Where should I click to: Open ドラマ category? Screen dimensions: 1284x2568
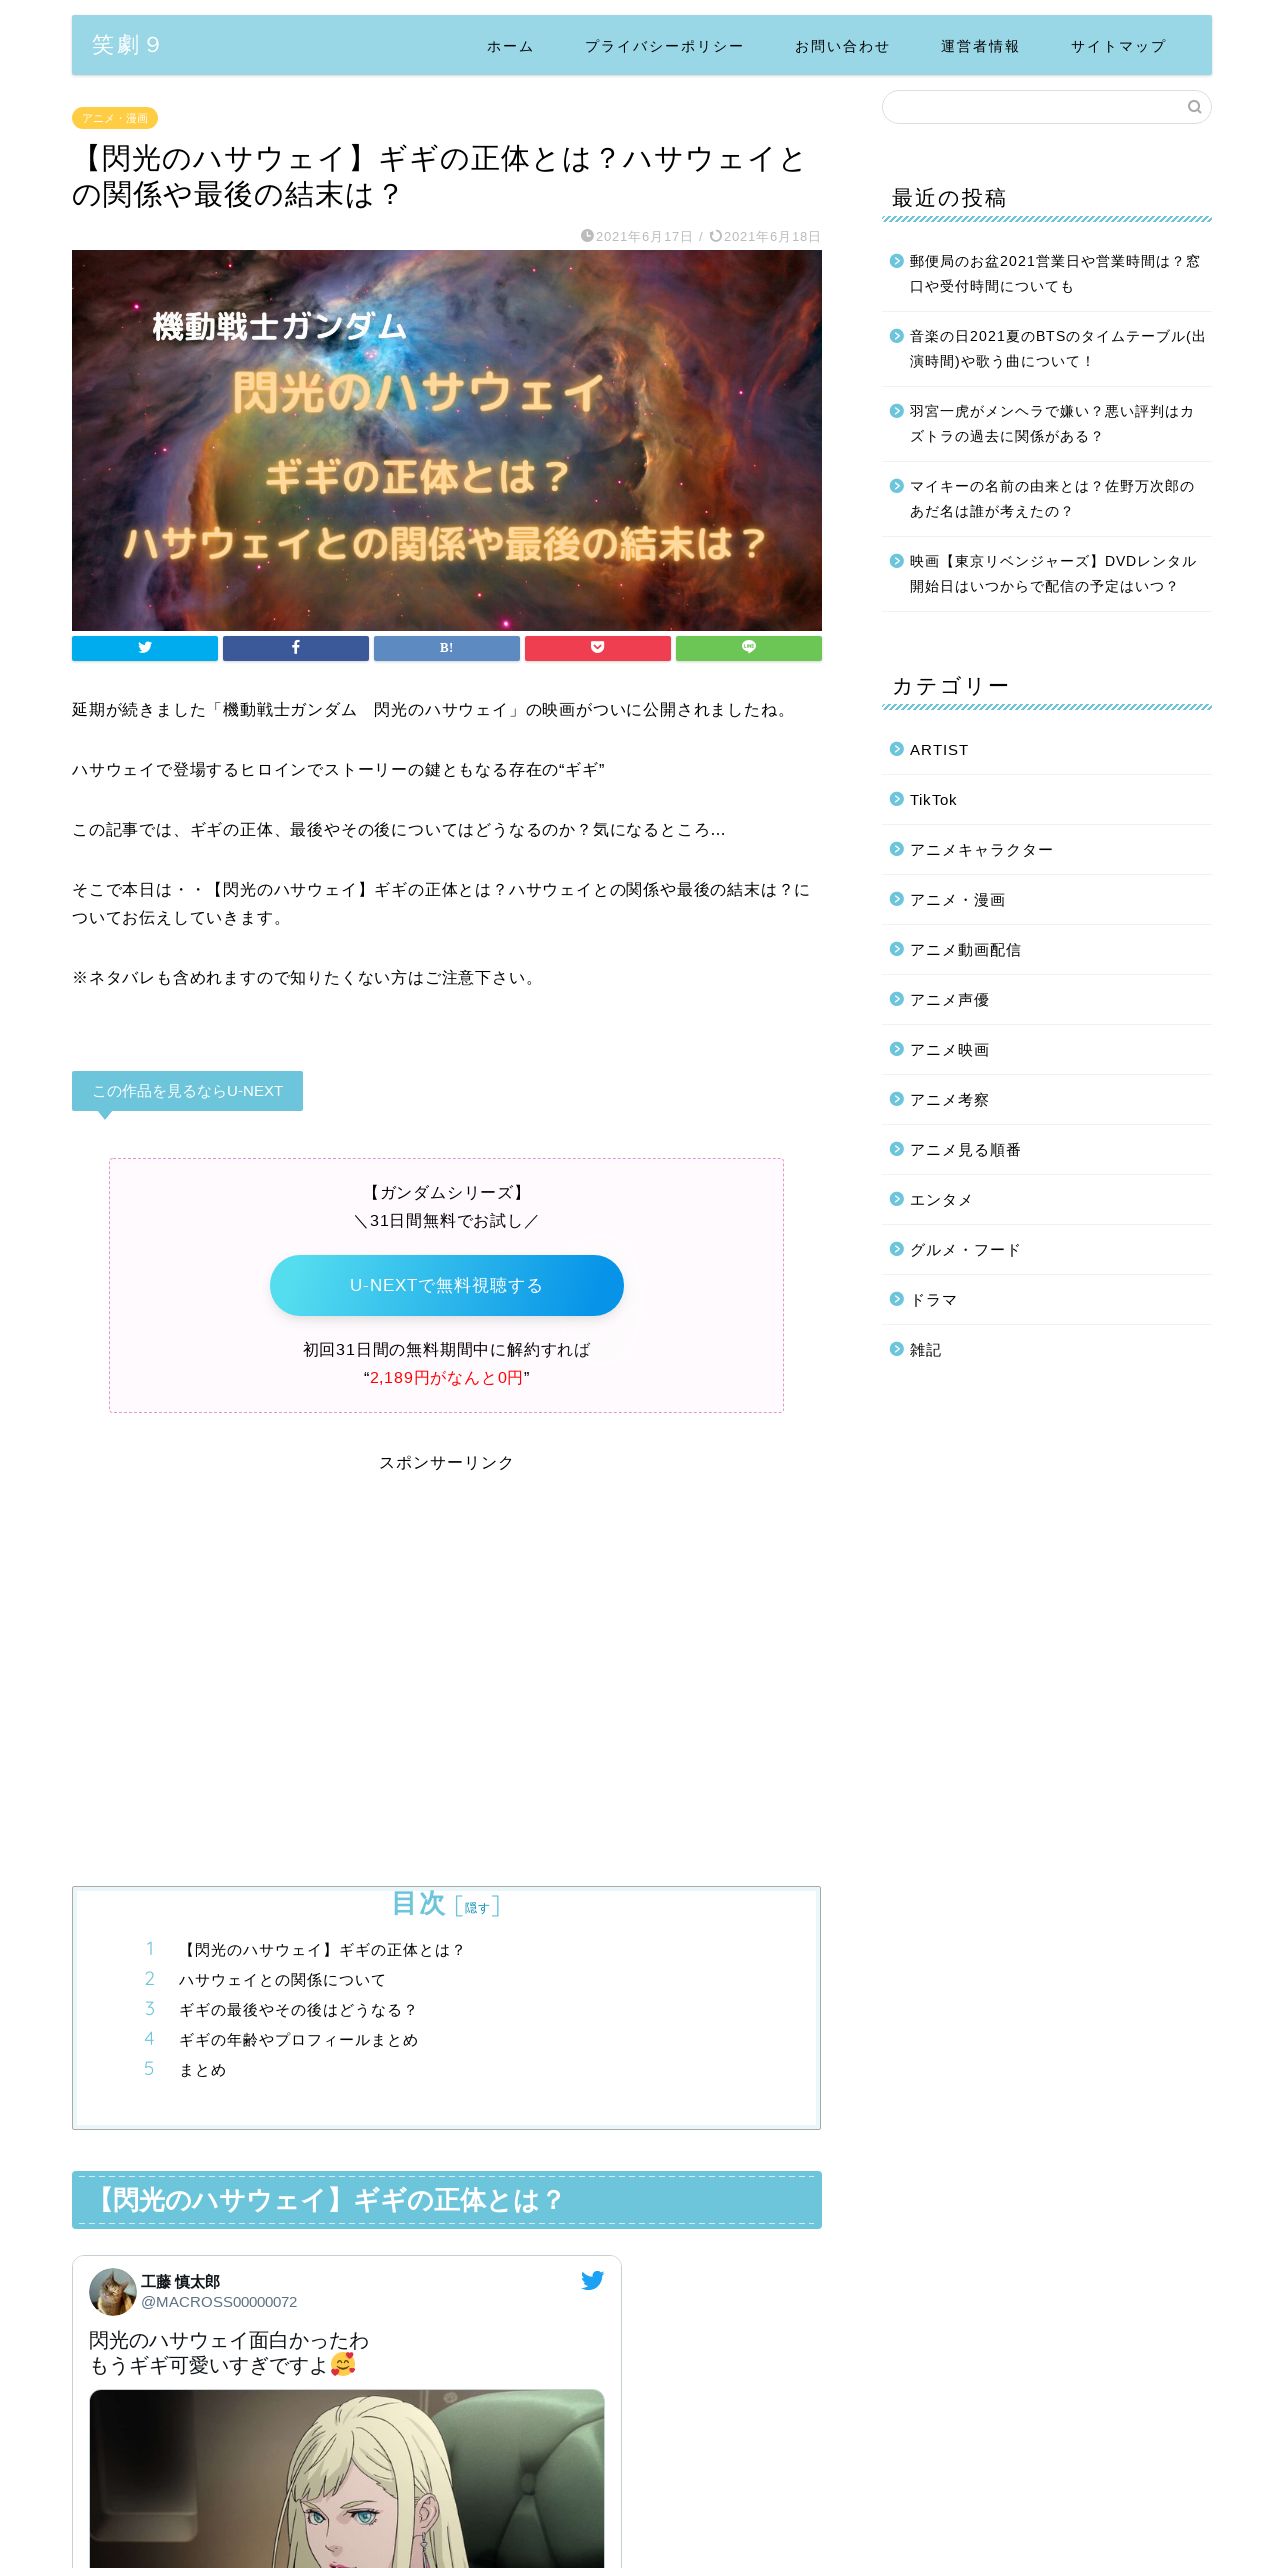[933, 1300]
